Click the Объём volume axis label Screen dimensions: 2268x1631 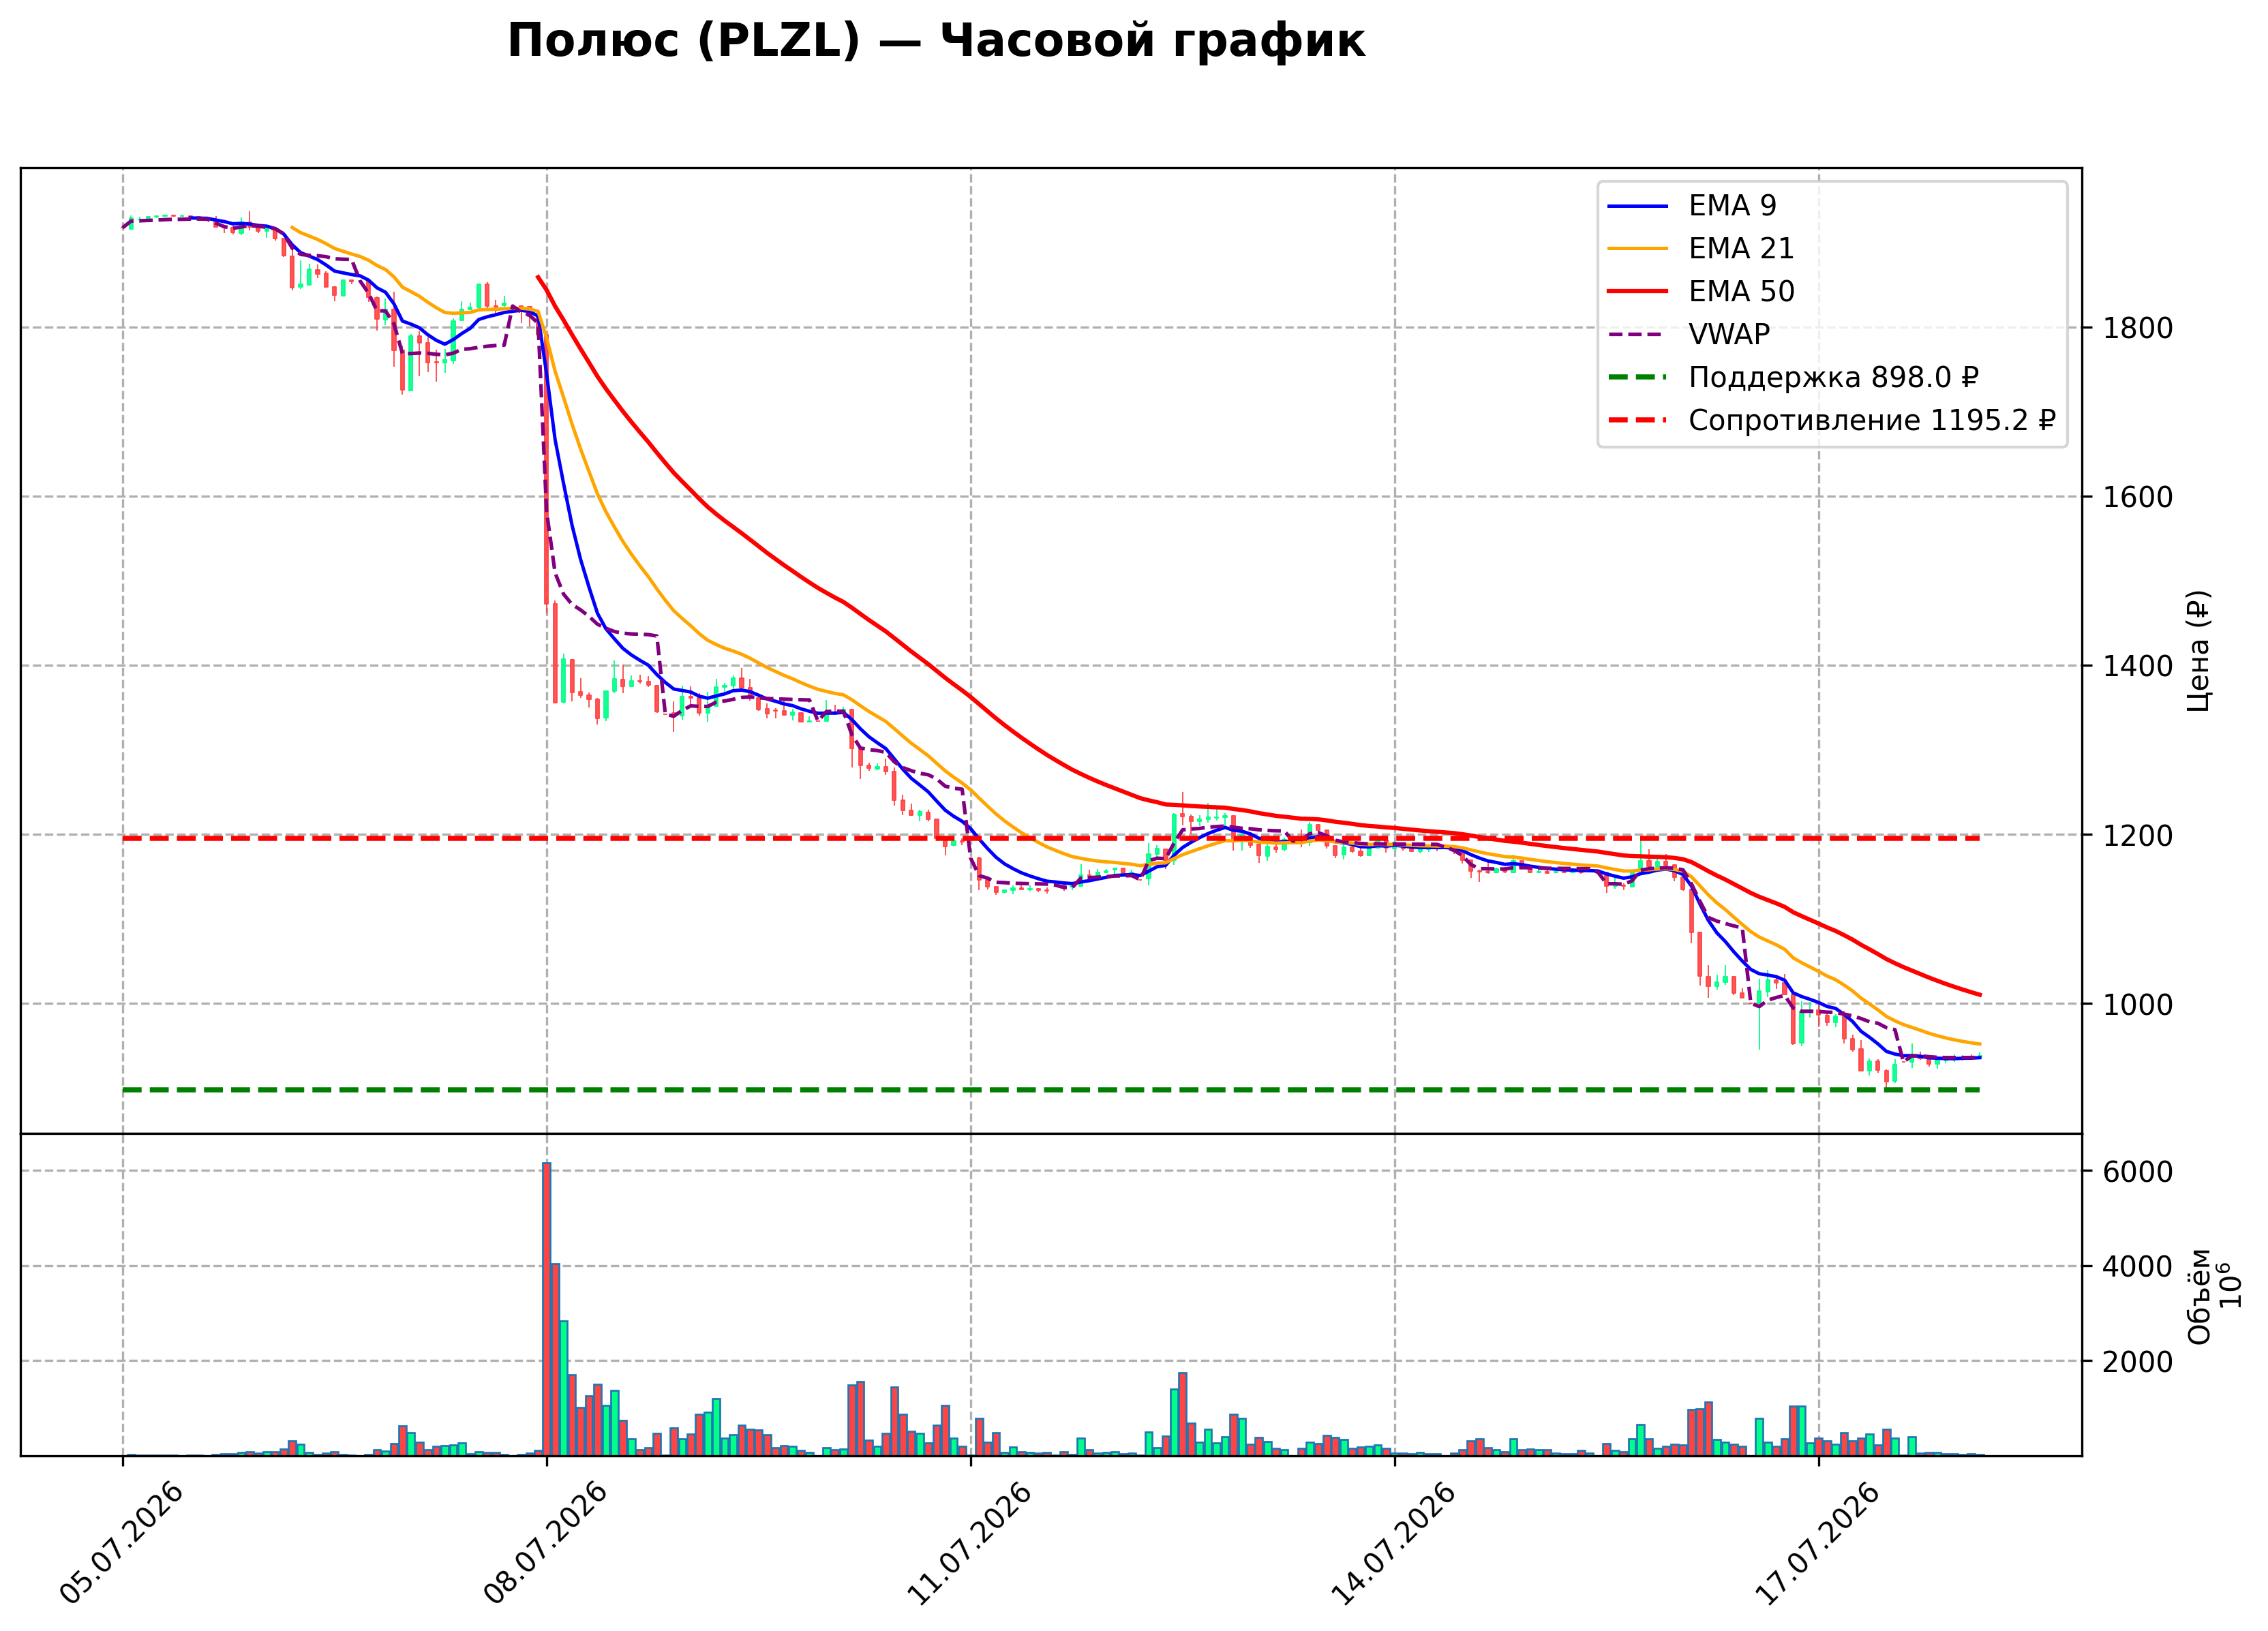(x=2199, y=1297)
